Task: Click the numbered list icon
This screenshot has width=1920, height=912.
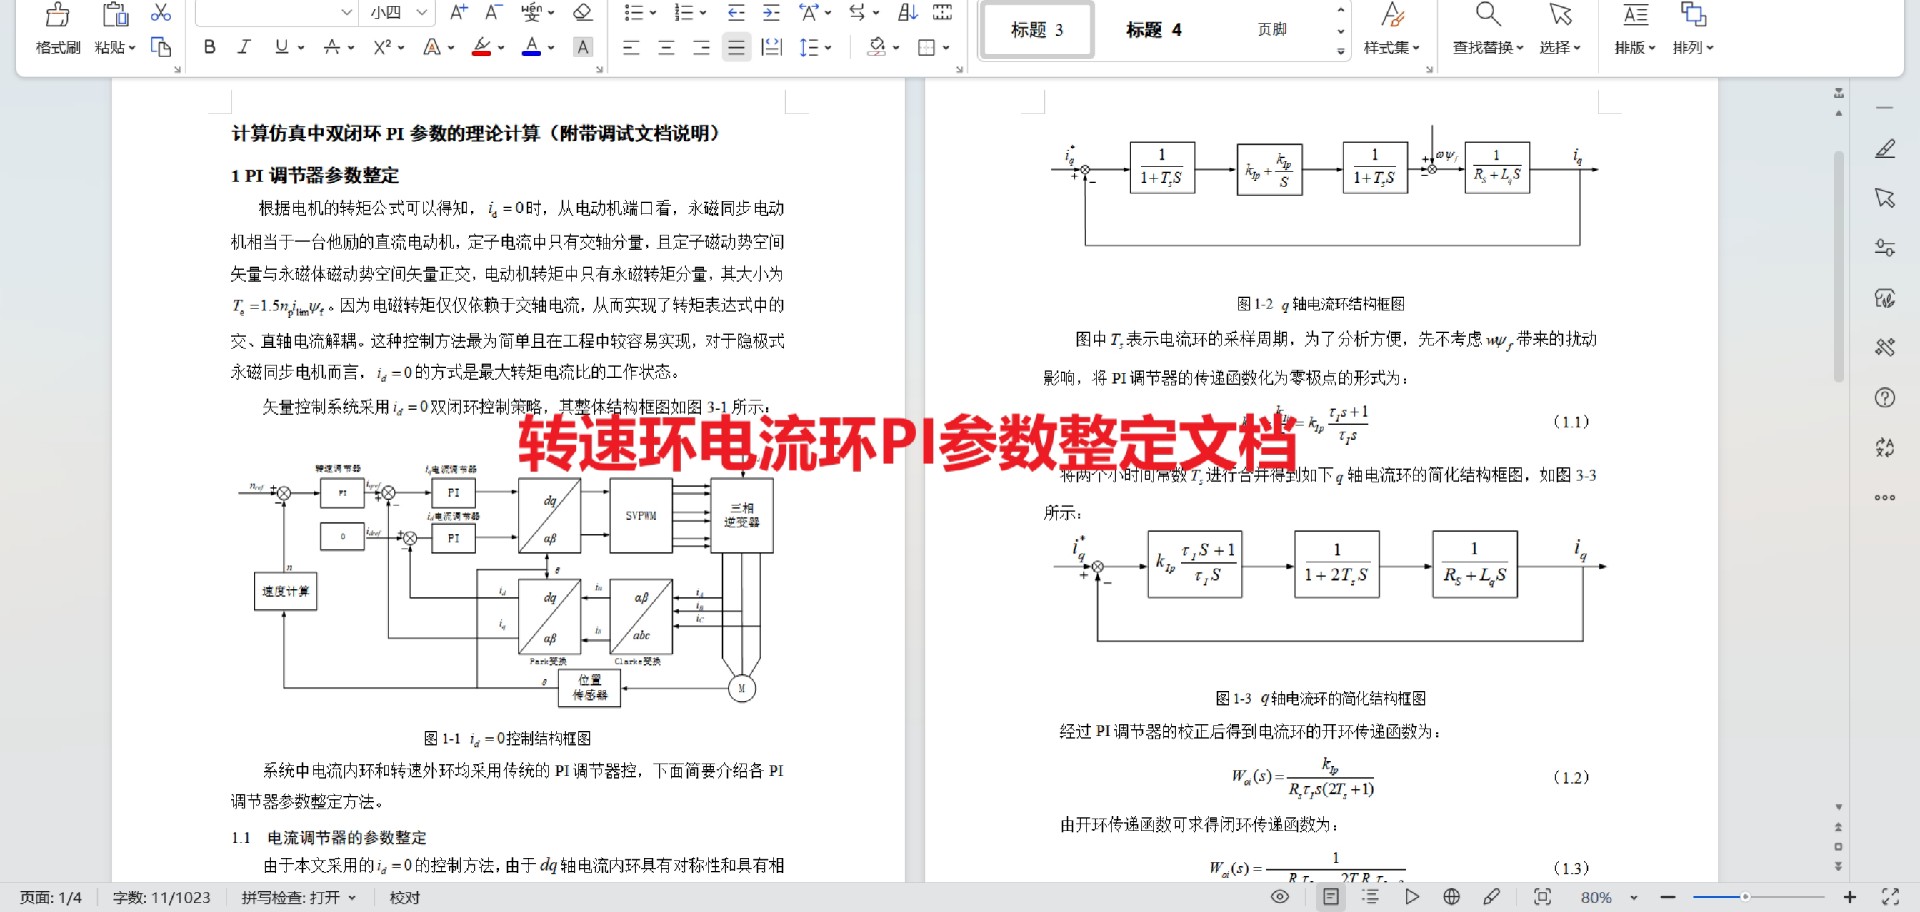Action: point(683,12)
